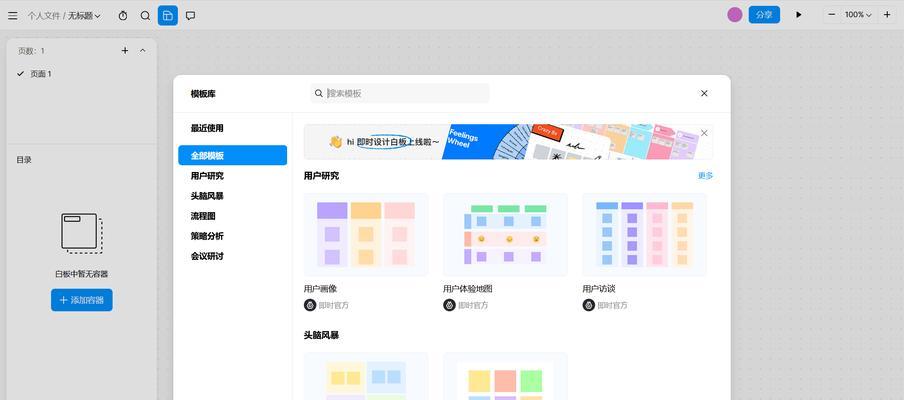Start presentation with the play button
The height and width of the screenshot is (400, 904).
click(x=798, y=15)
